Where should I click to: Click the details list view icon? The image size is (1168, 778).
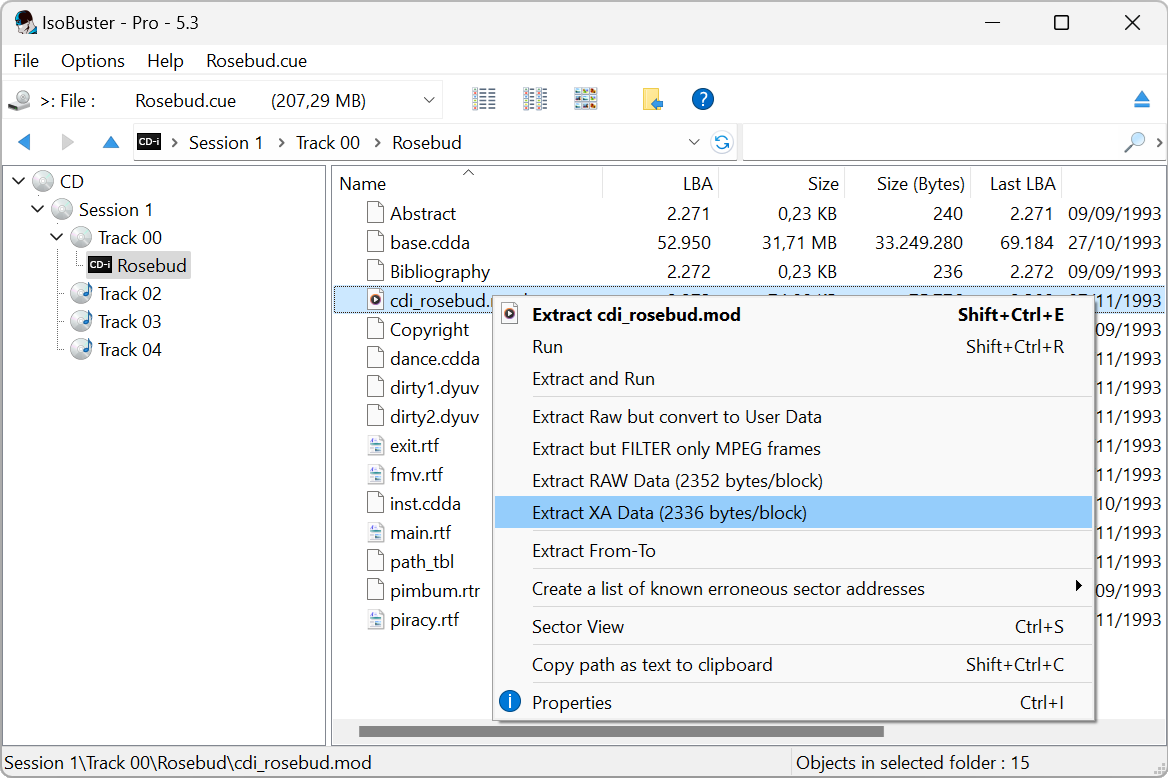tap(483, 99)
